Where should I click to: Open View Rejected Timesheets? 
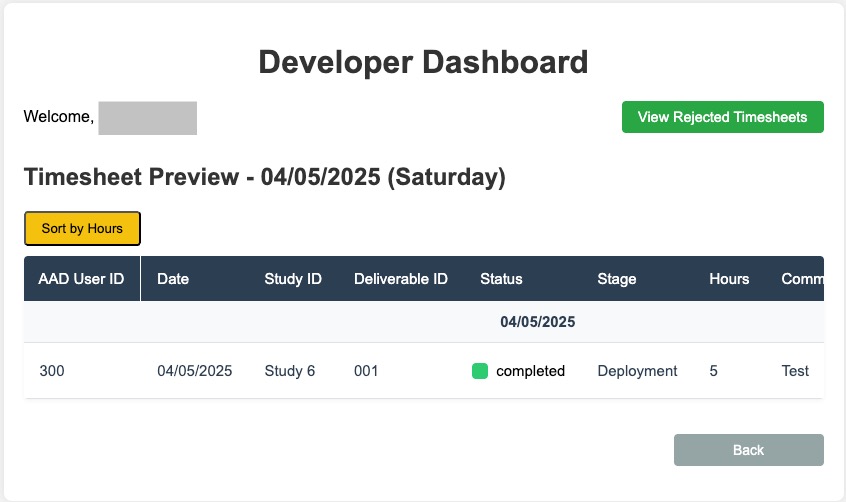(722, 117)
